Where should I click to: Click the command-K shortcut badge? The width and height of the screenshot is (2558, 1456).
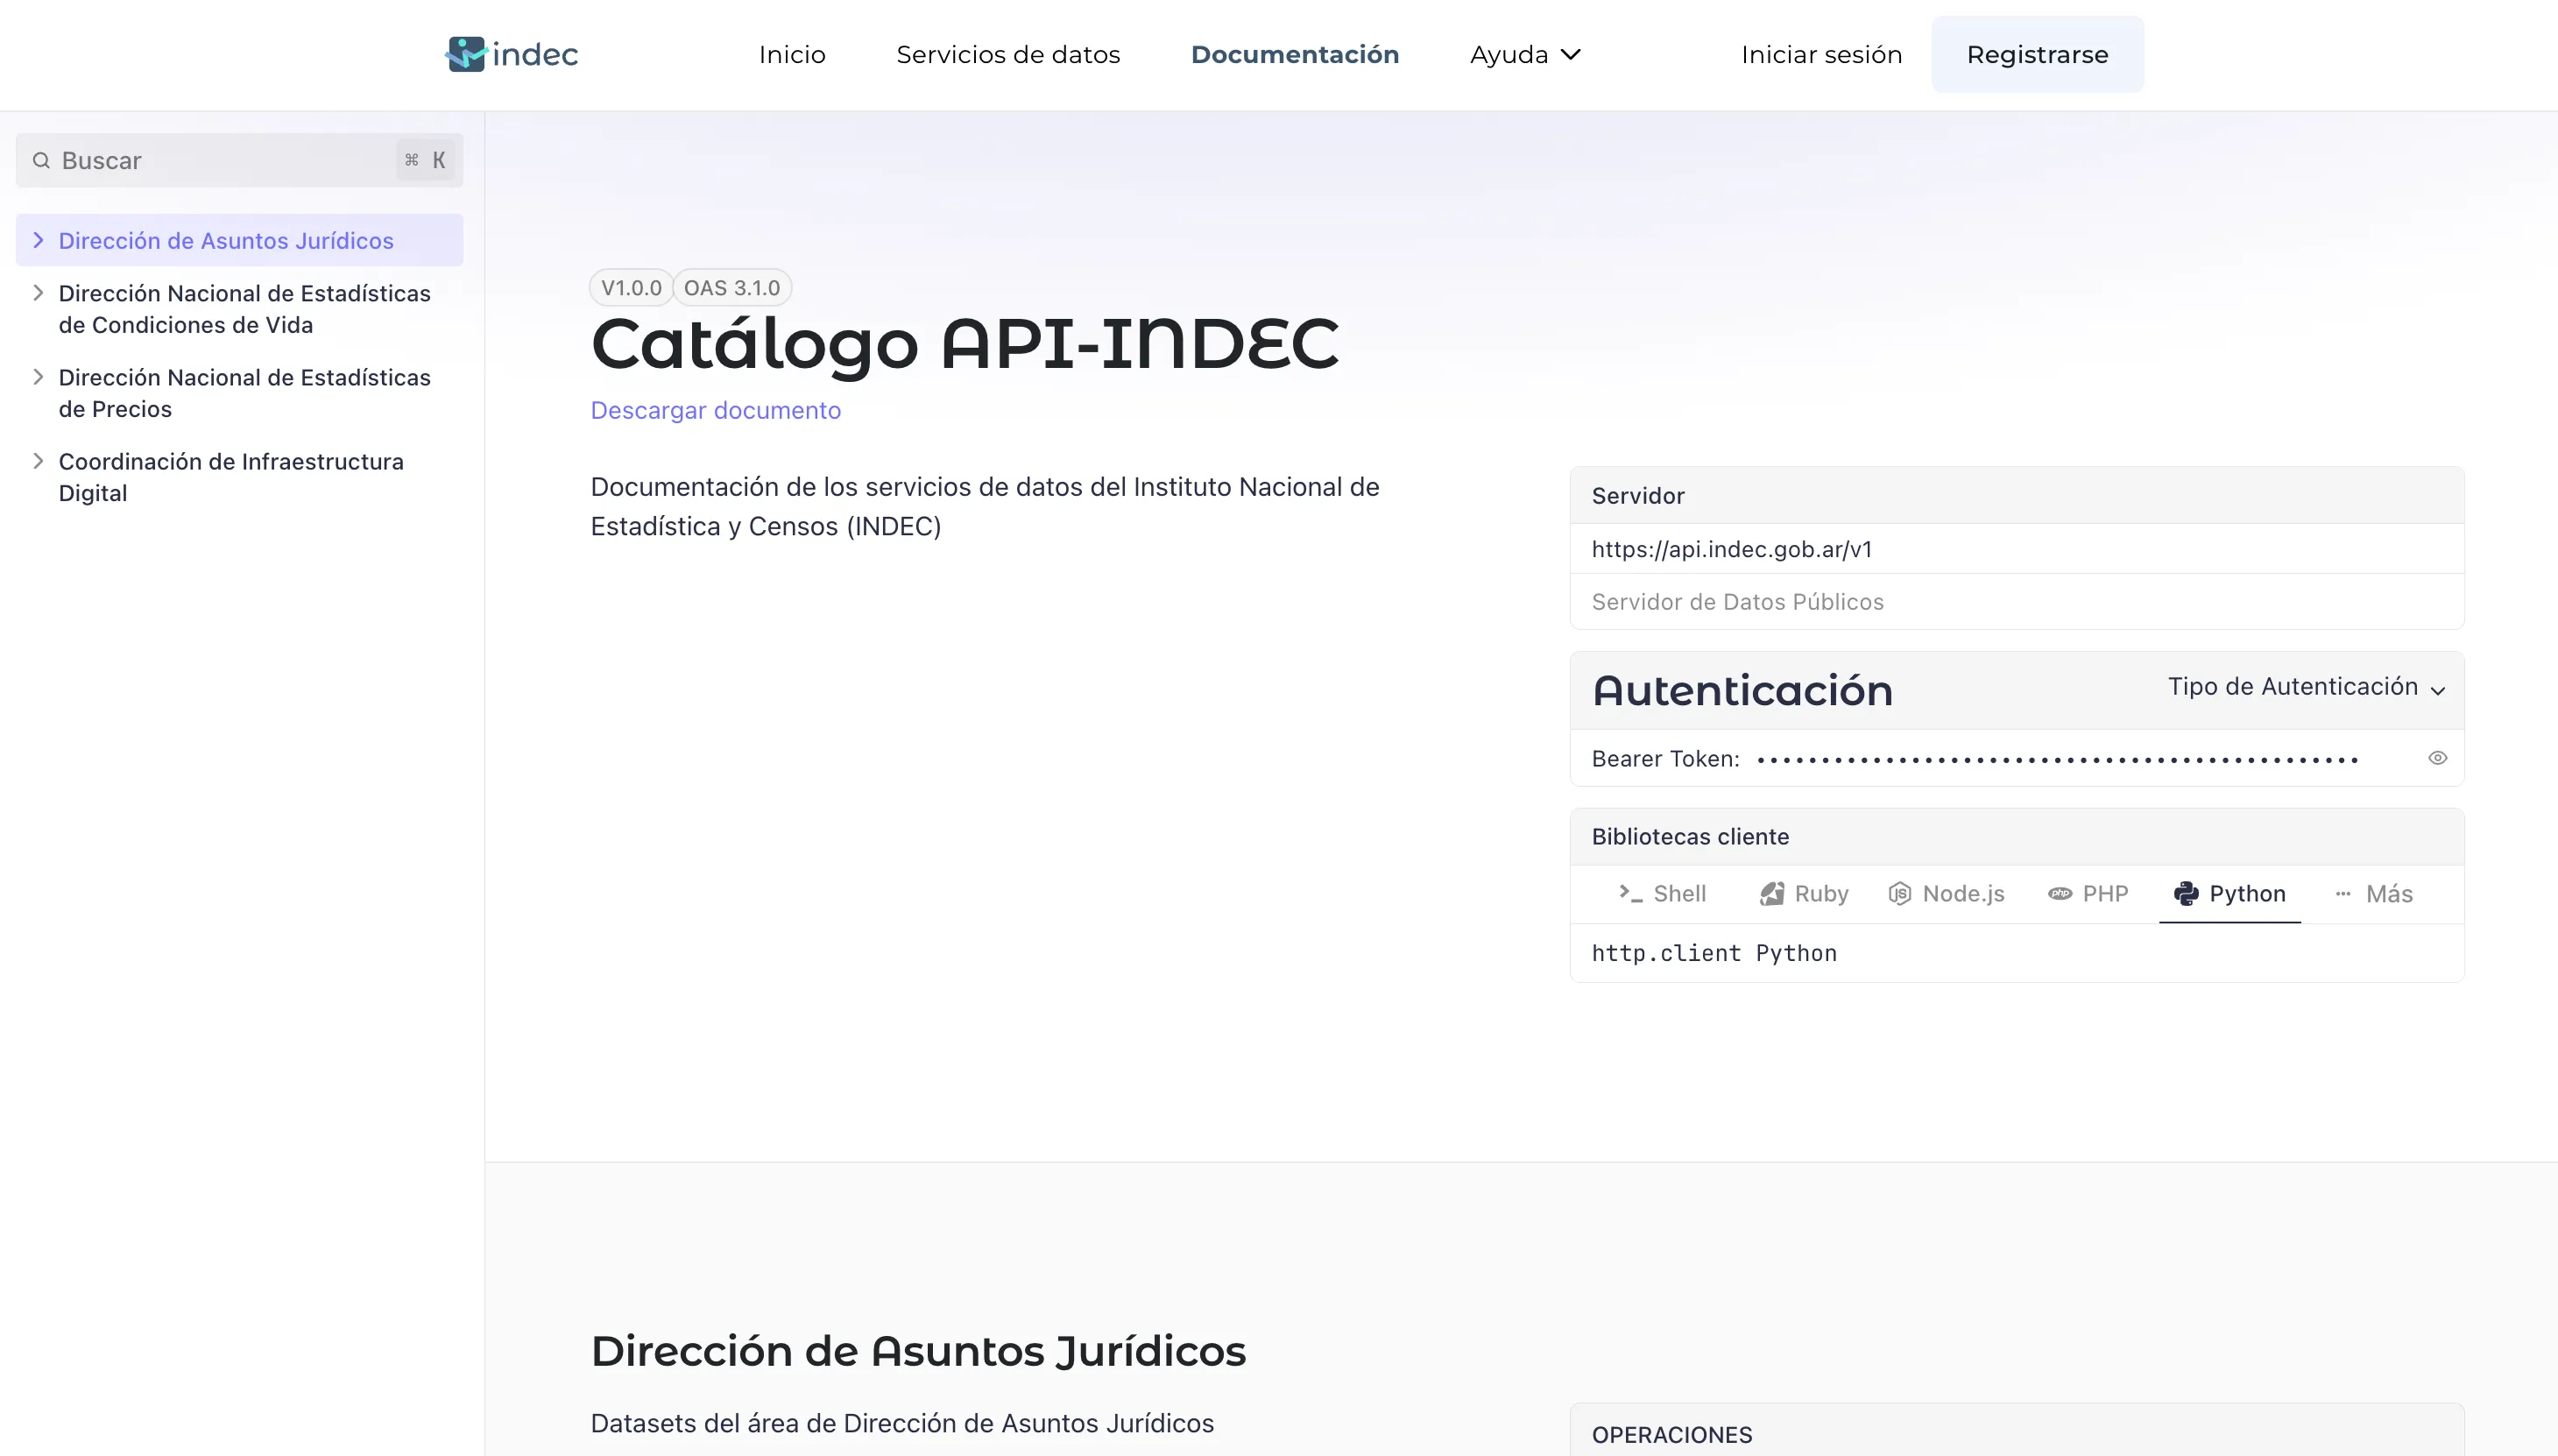(x=425, y=160)
